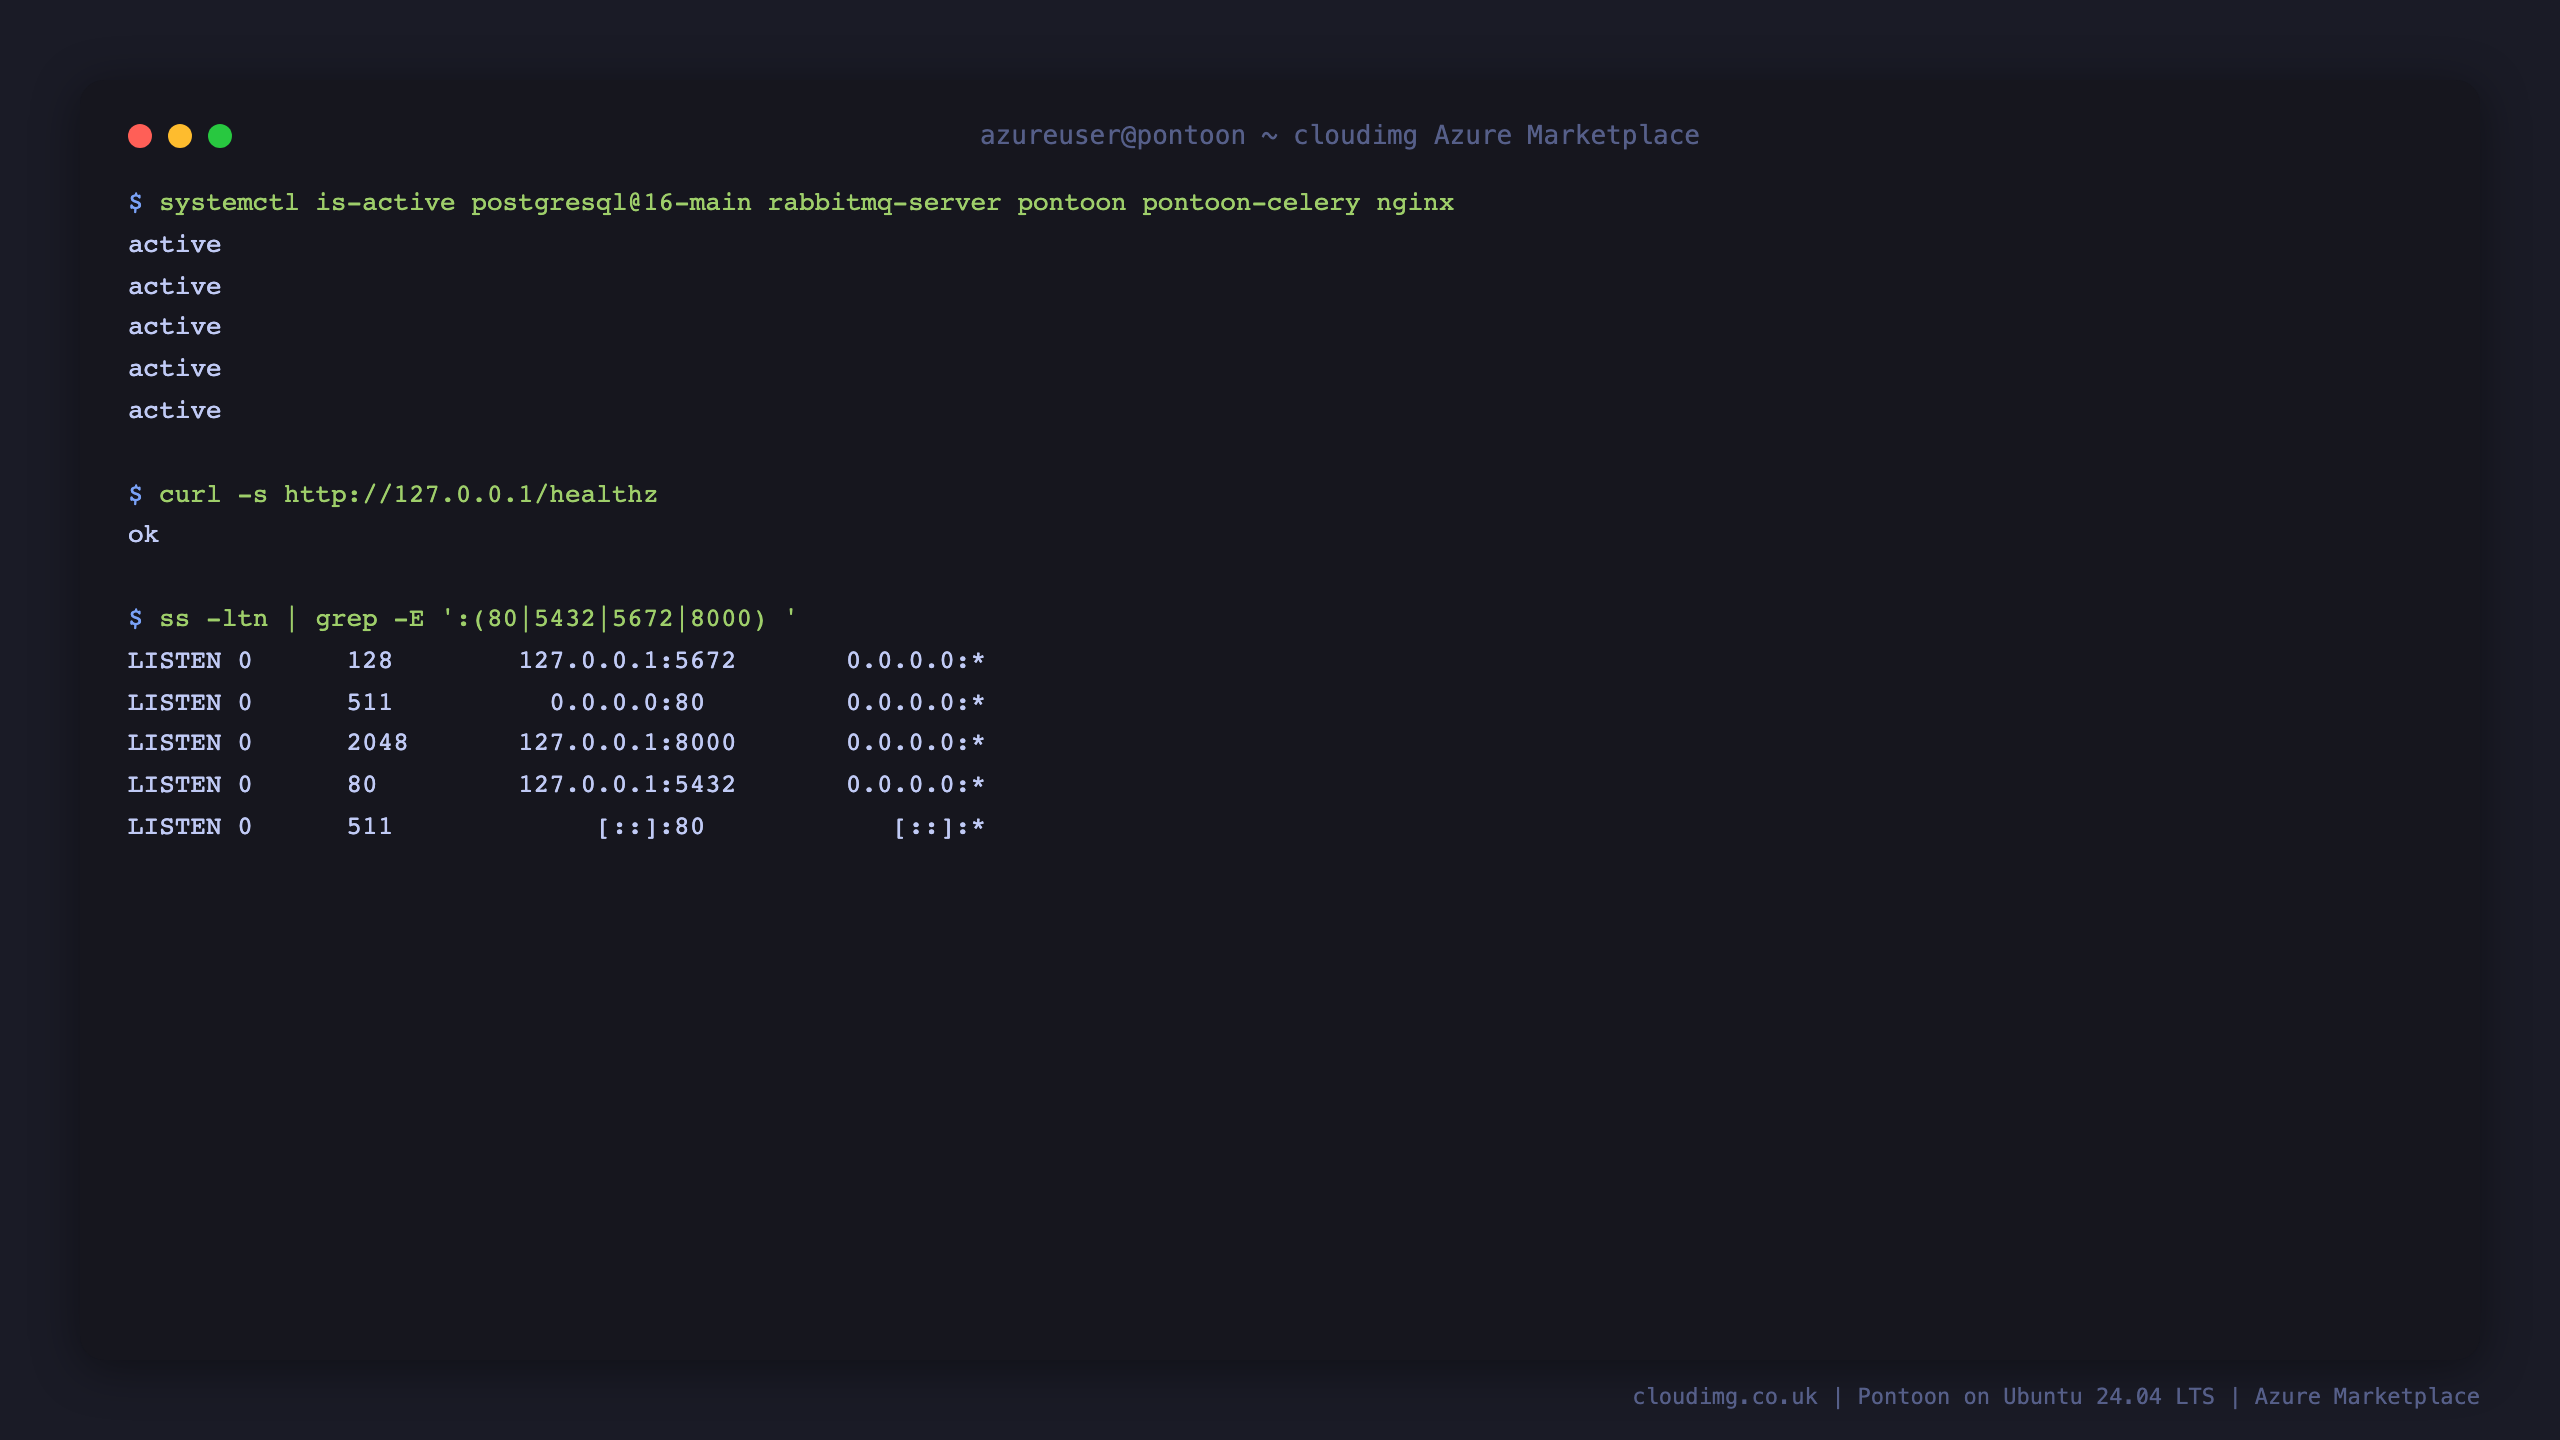2560x1440 pixels.
Task: Click the green maximize window dot
Action: point(220,136)
